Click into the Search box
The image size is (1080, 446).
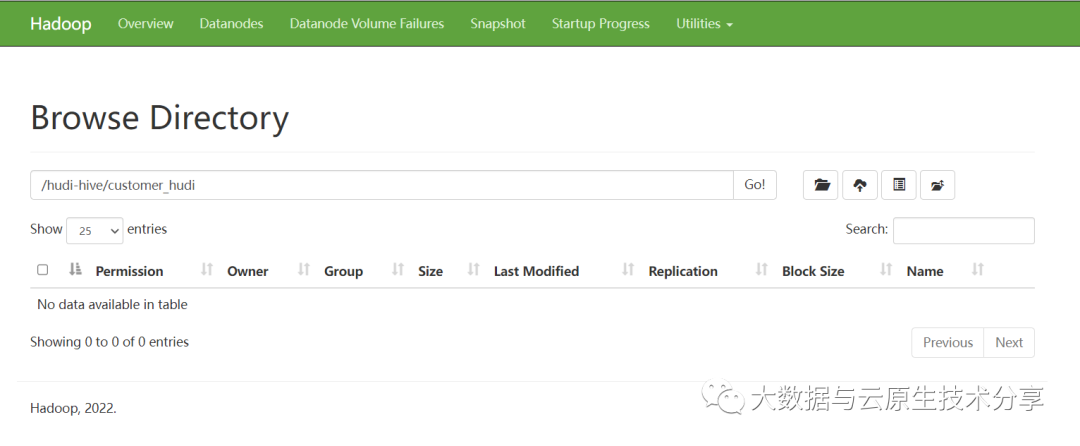tap(963, 230)
